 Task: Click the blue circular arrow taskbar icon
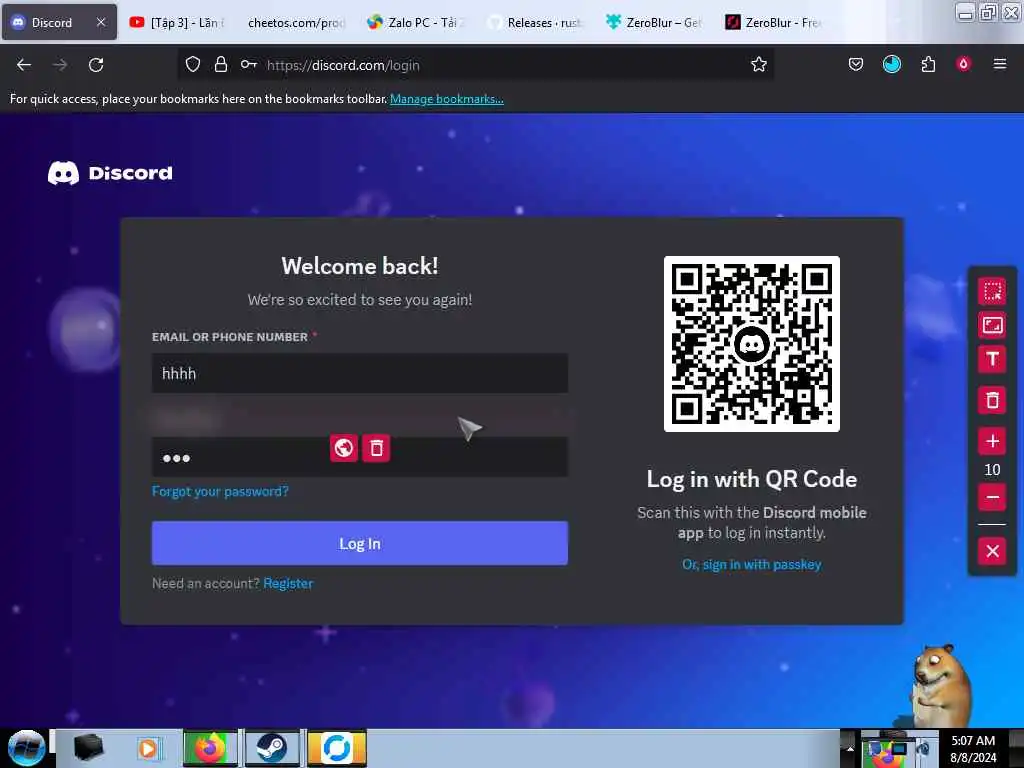[337, 748]
